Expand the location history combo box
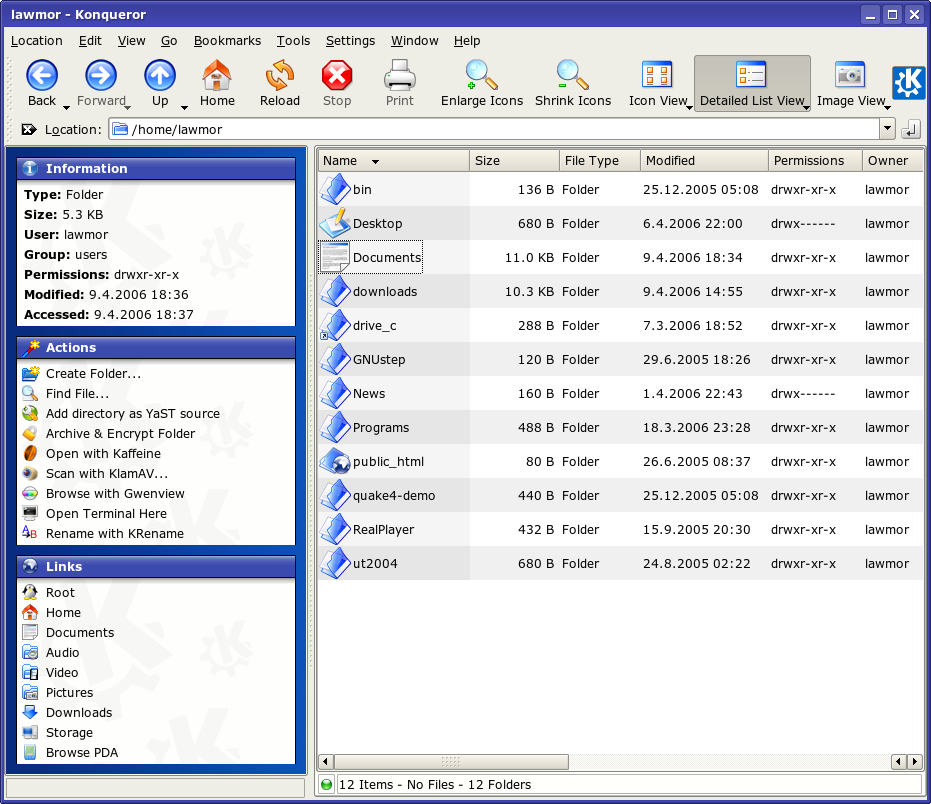The width and height of the screenshot is (931, 804). [x=887, y=128]
